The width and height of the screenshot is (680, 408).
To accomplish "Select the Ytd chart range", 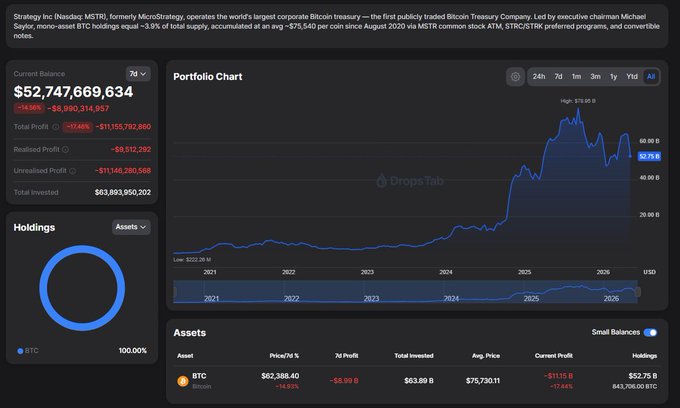I will point(632,77).
